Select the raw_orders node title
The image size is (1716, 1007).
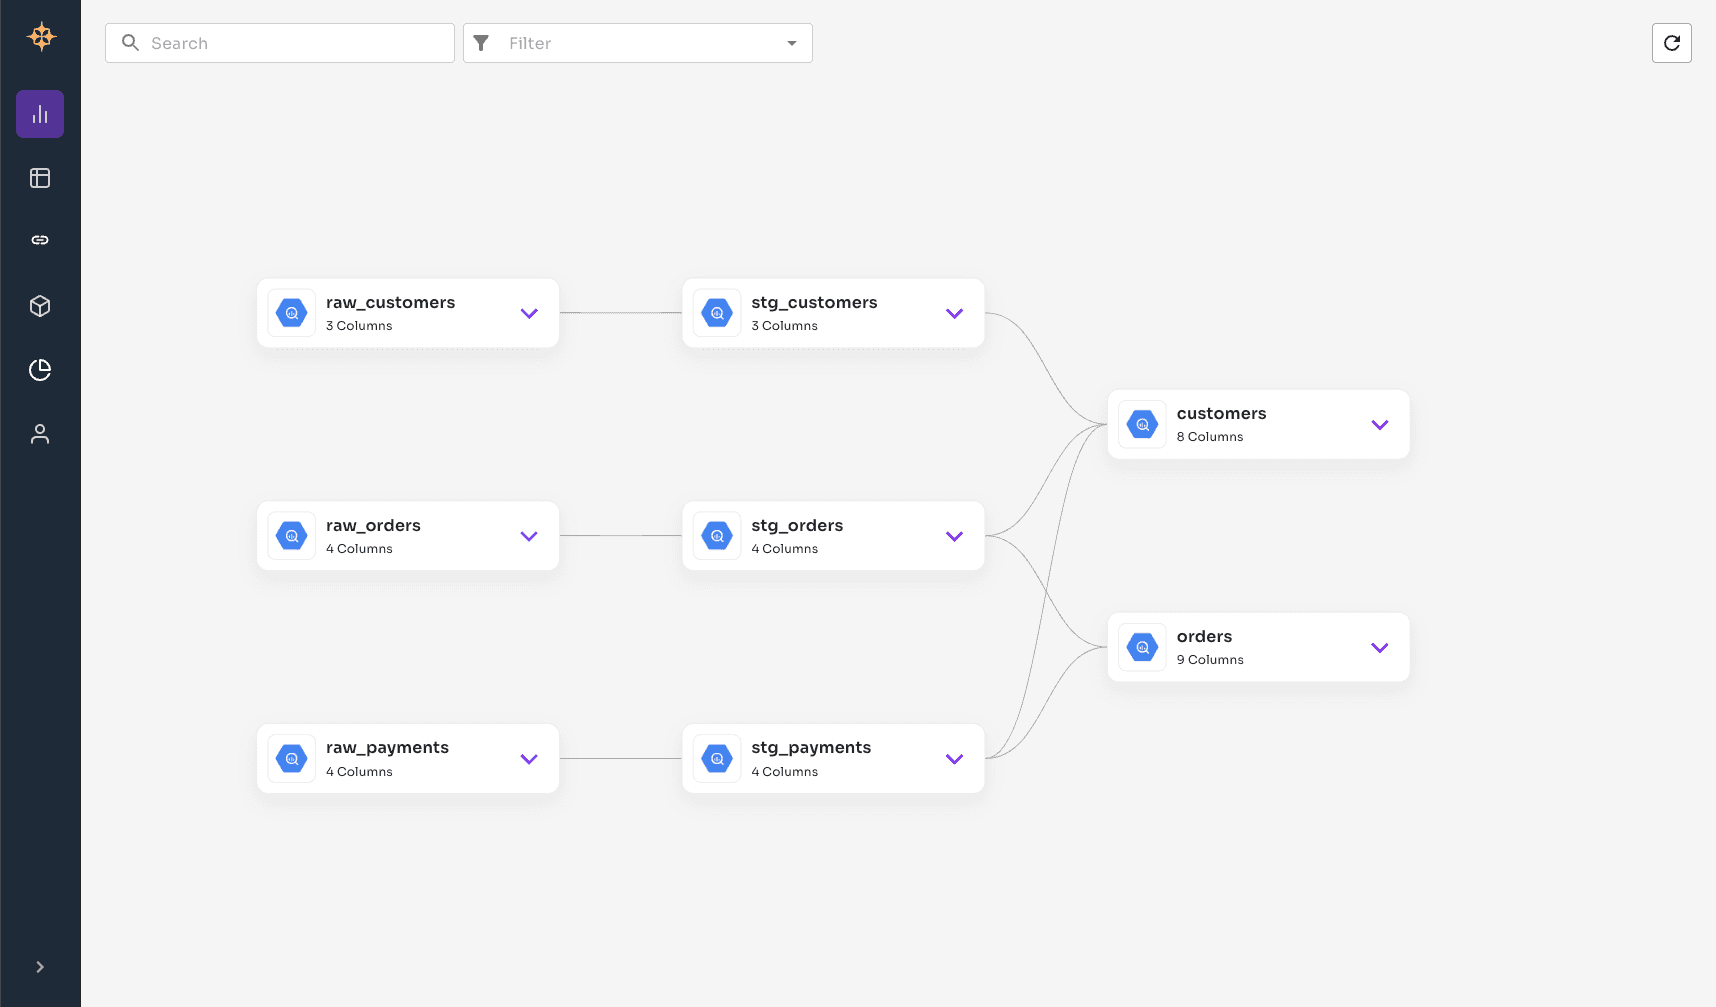[373, 526]
